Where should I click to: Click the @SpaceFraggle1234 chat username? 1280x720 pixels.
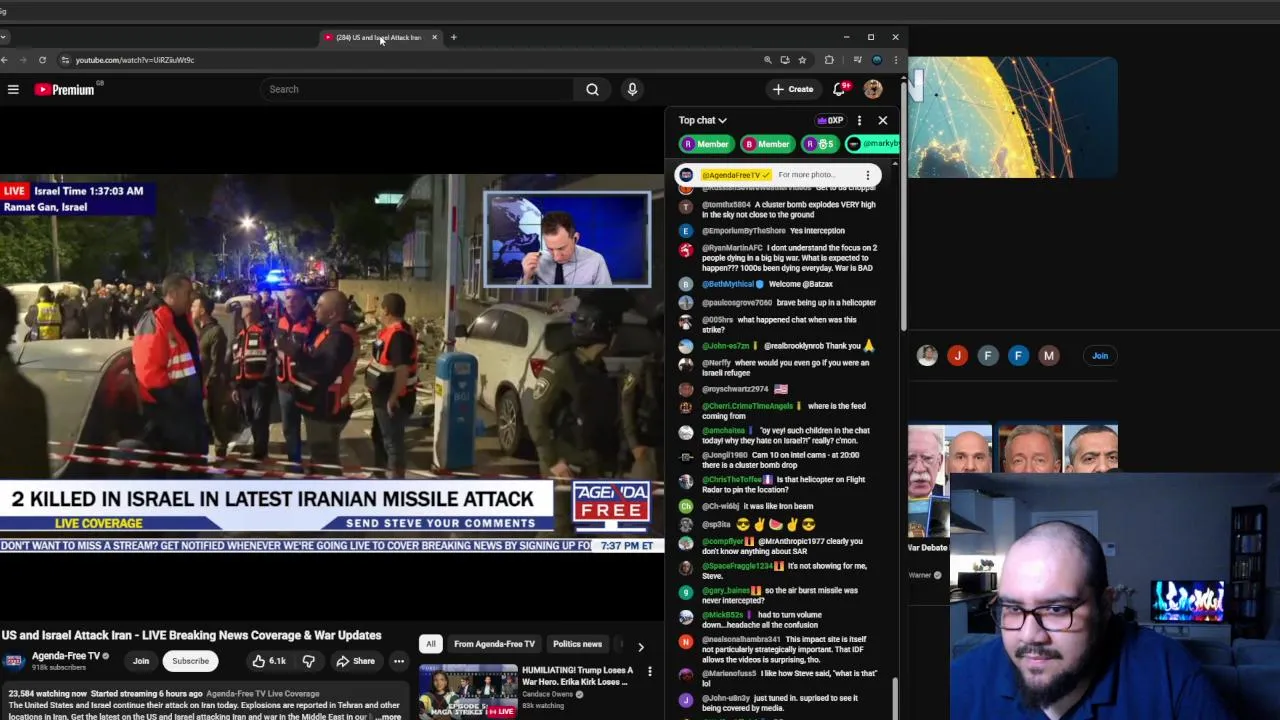tap(737, 566)
